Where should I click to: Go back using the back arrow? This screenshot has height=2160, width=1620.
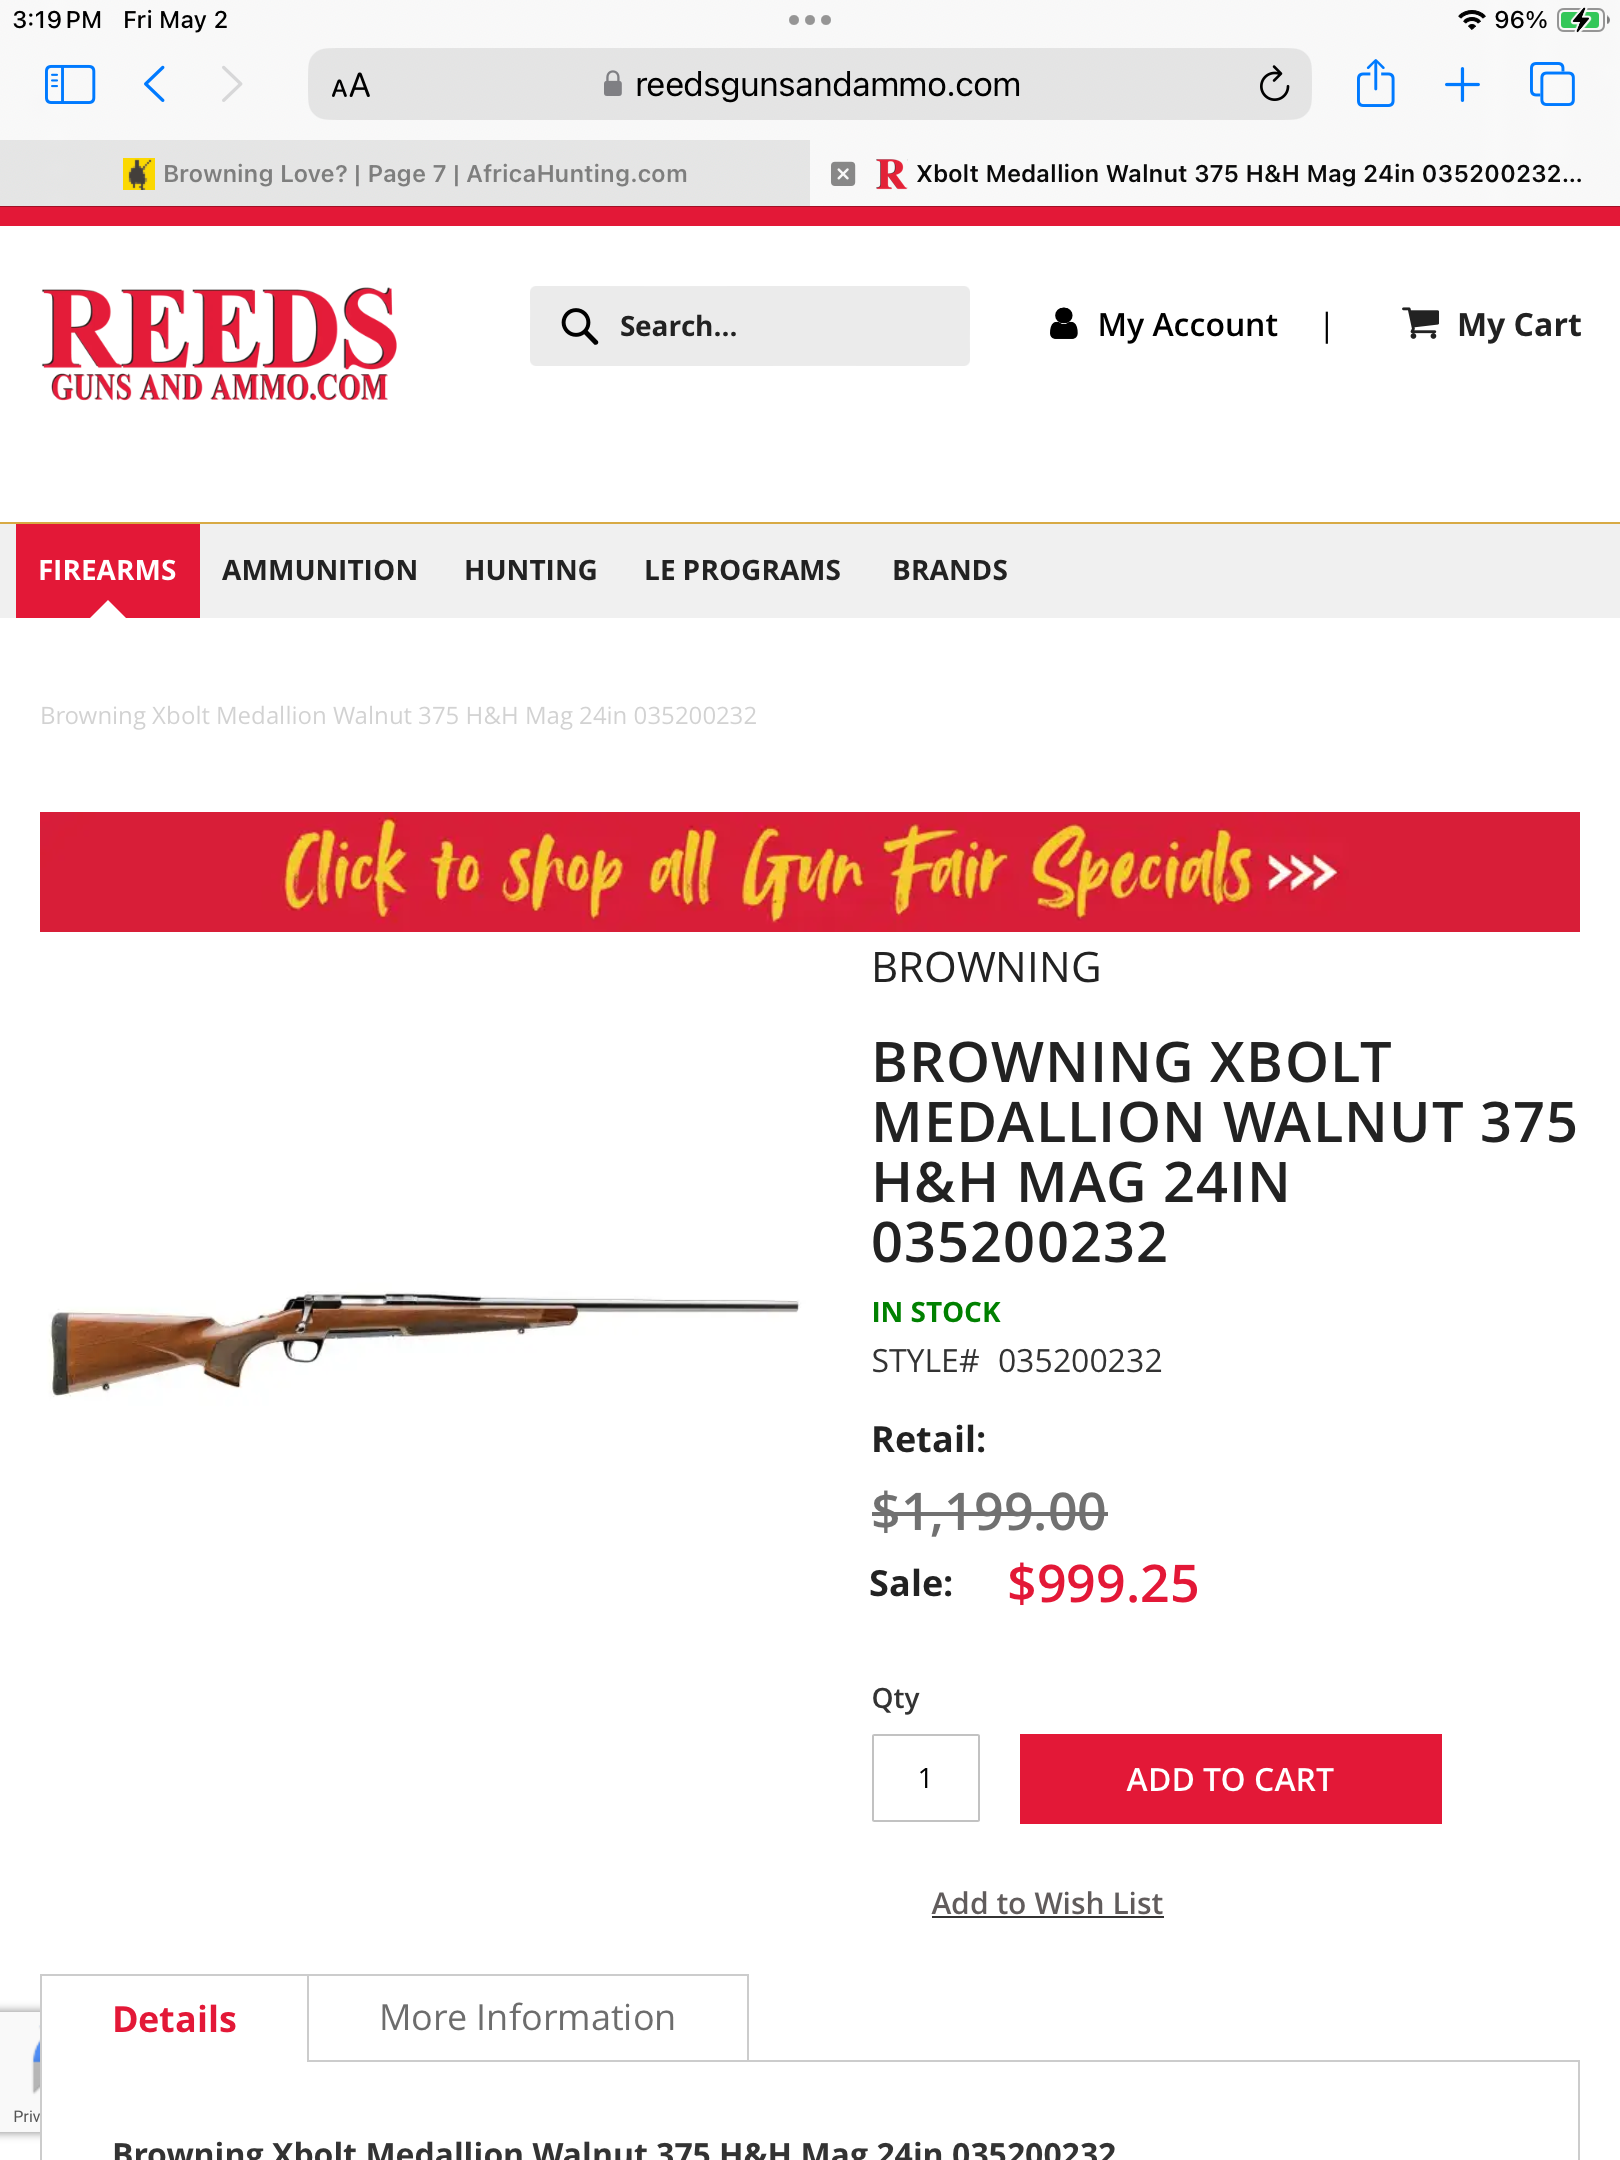point(155,85)
